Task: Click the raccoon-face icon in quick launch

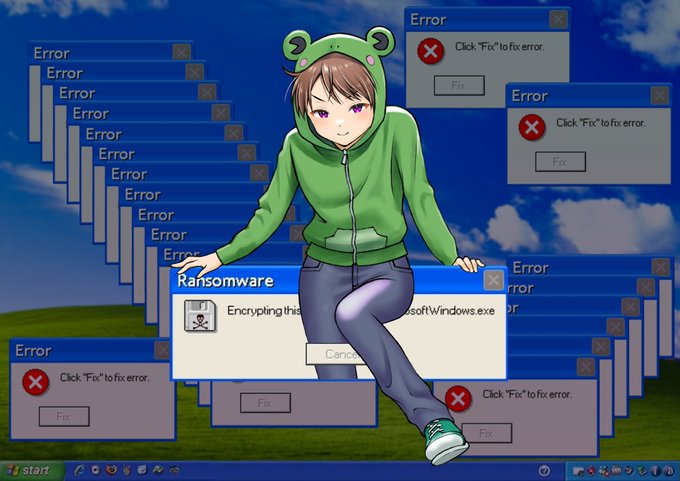Action: click(174, 470)
